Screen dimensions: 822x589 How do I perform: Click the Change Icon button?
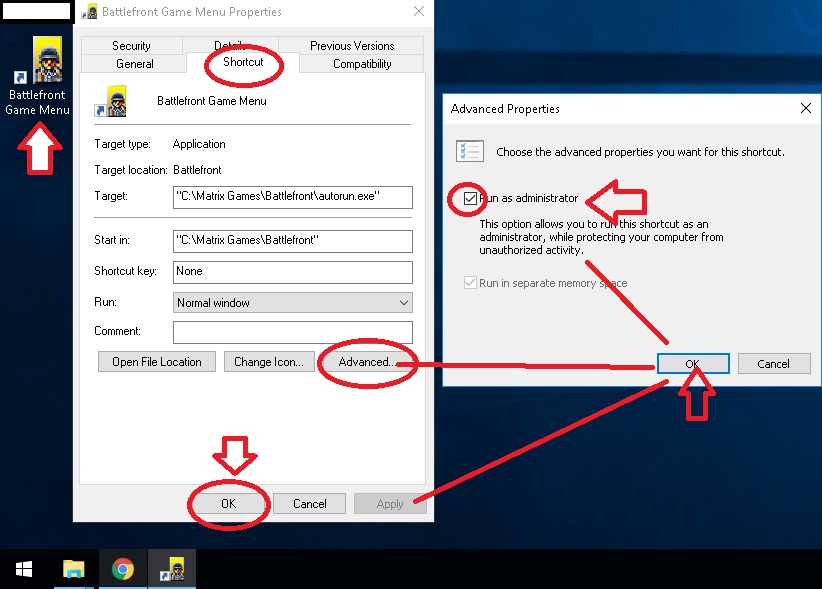(269, 362)
